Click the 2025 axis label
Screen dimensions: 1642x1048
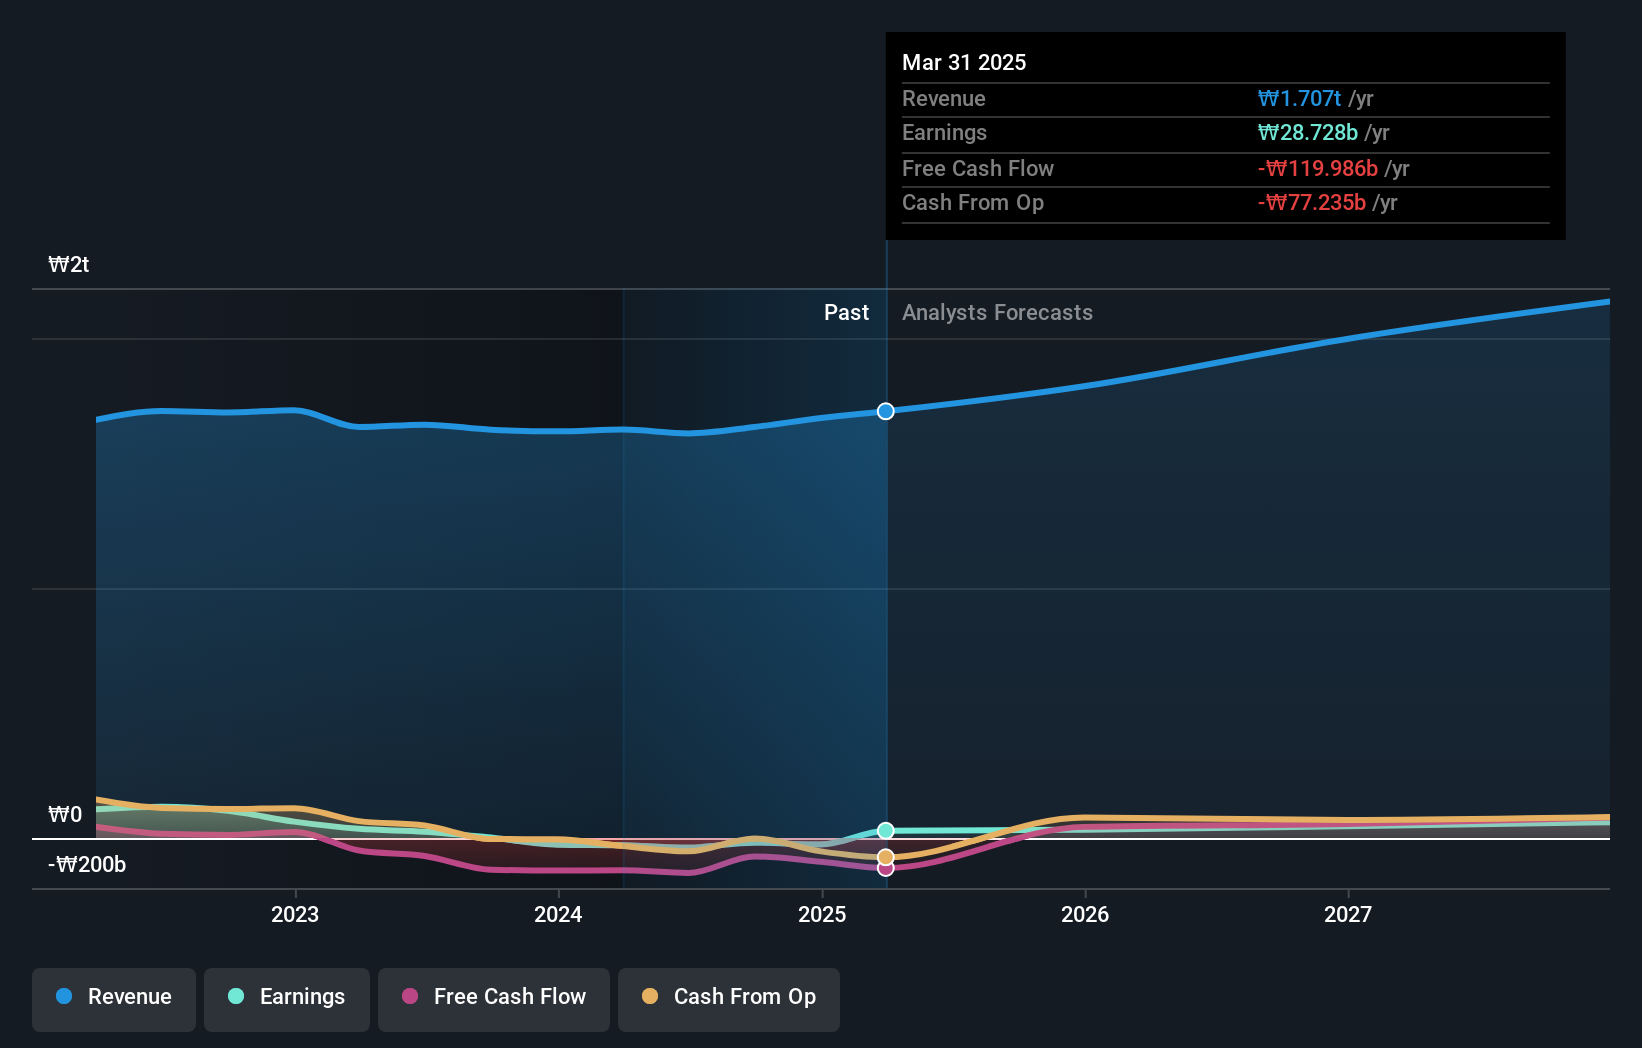821,913
